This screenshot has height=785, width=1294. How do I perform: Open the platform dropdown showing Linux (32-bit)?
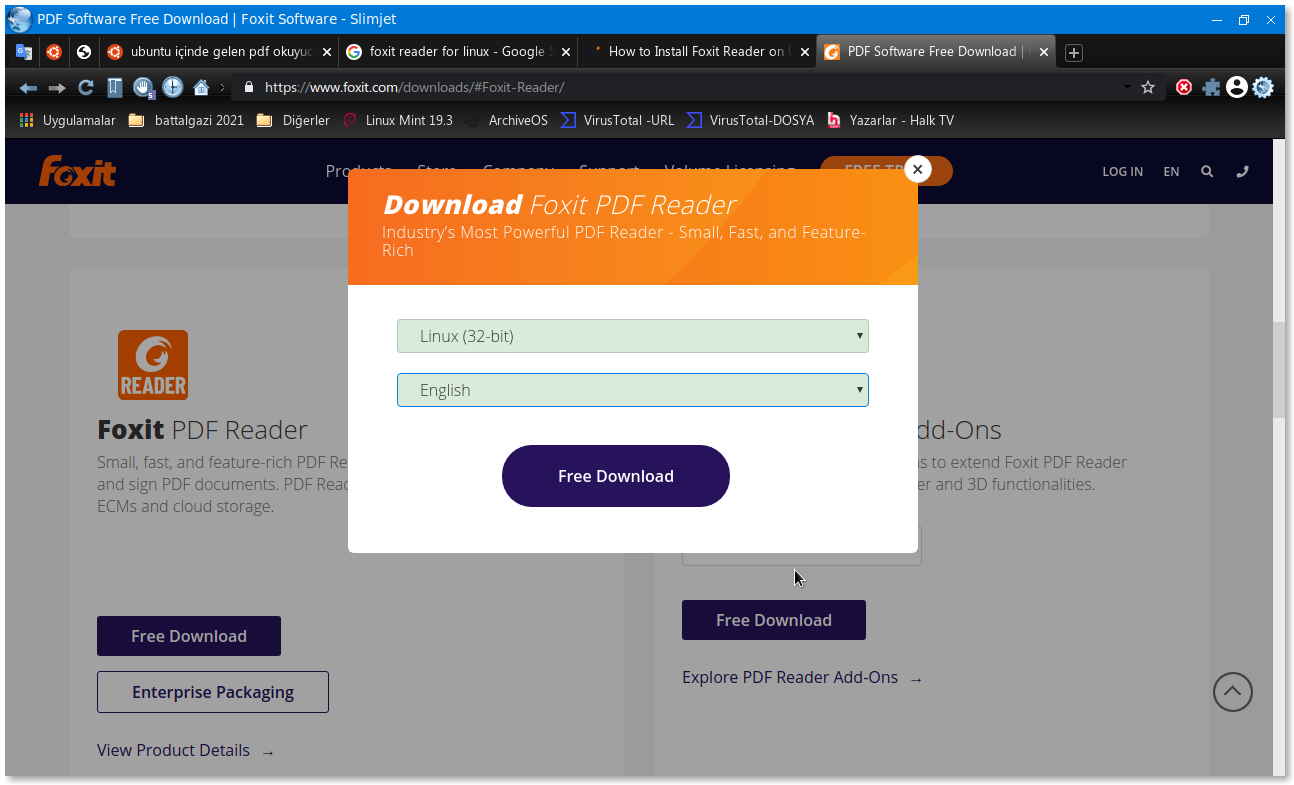[633, 336]
